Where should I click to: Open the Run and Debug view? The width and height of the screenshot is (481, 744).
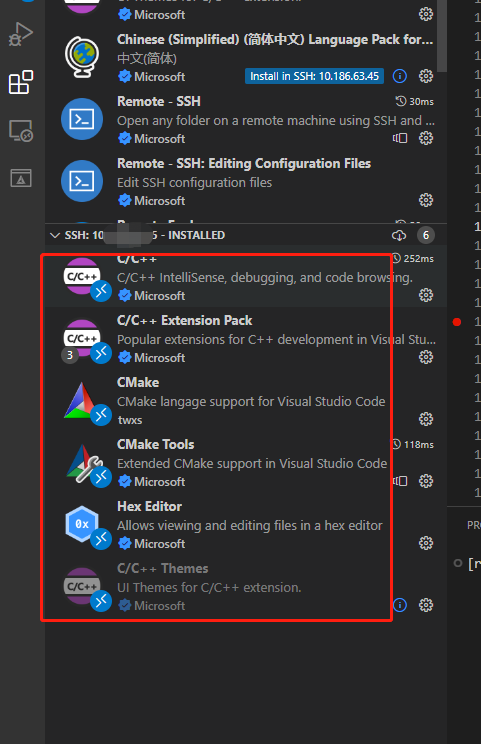21,35
